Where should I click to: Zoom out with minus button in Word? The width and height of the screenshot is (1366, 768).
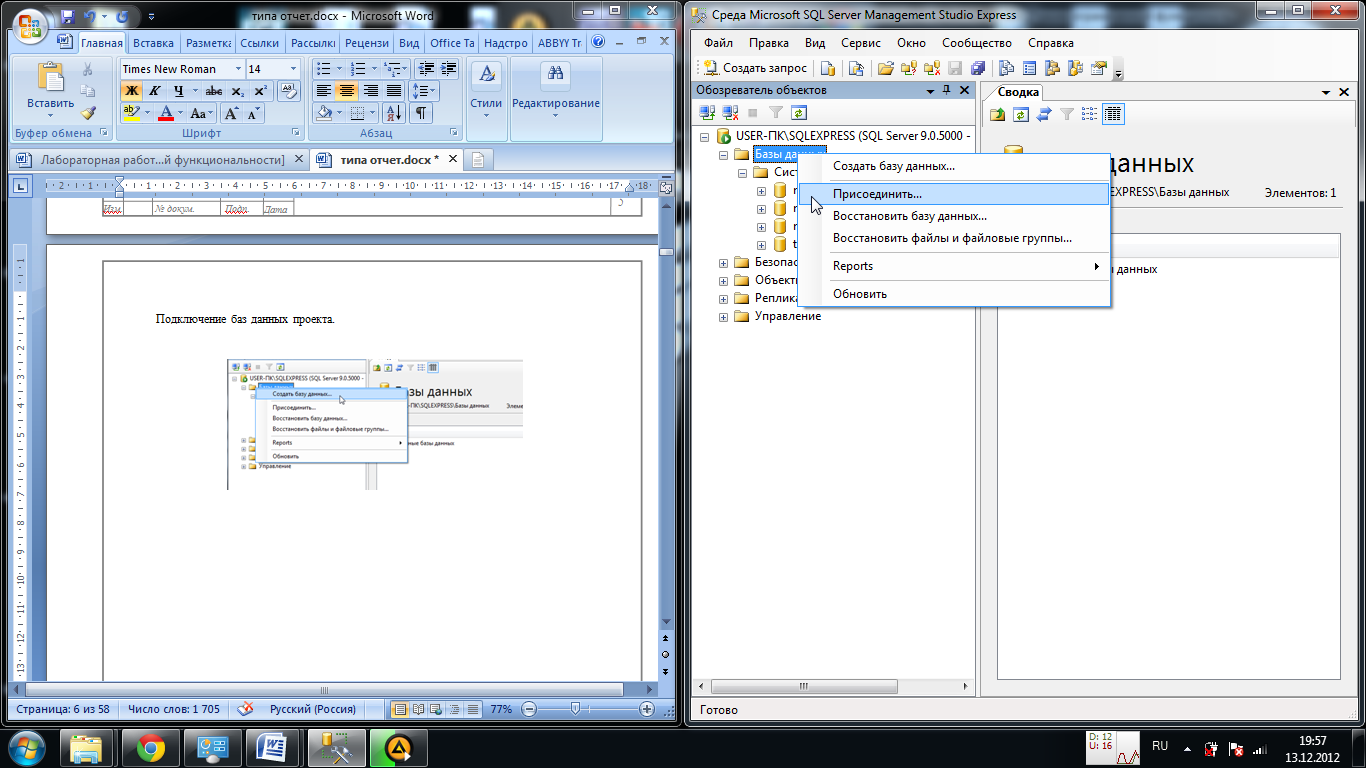pos(529,709)
